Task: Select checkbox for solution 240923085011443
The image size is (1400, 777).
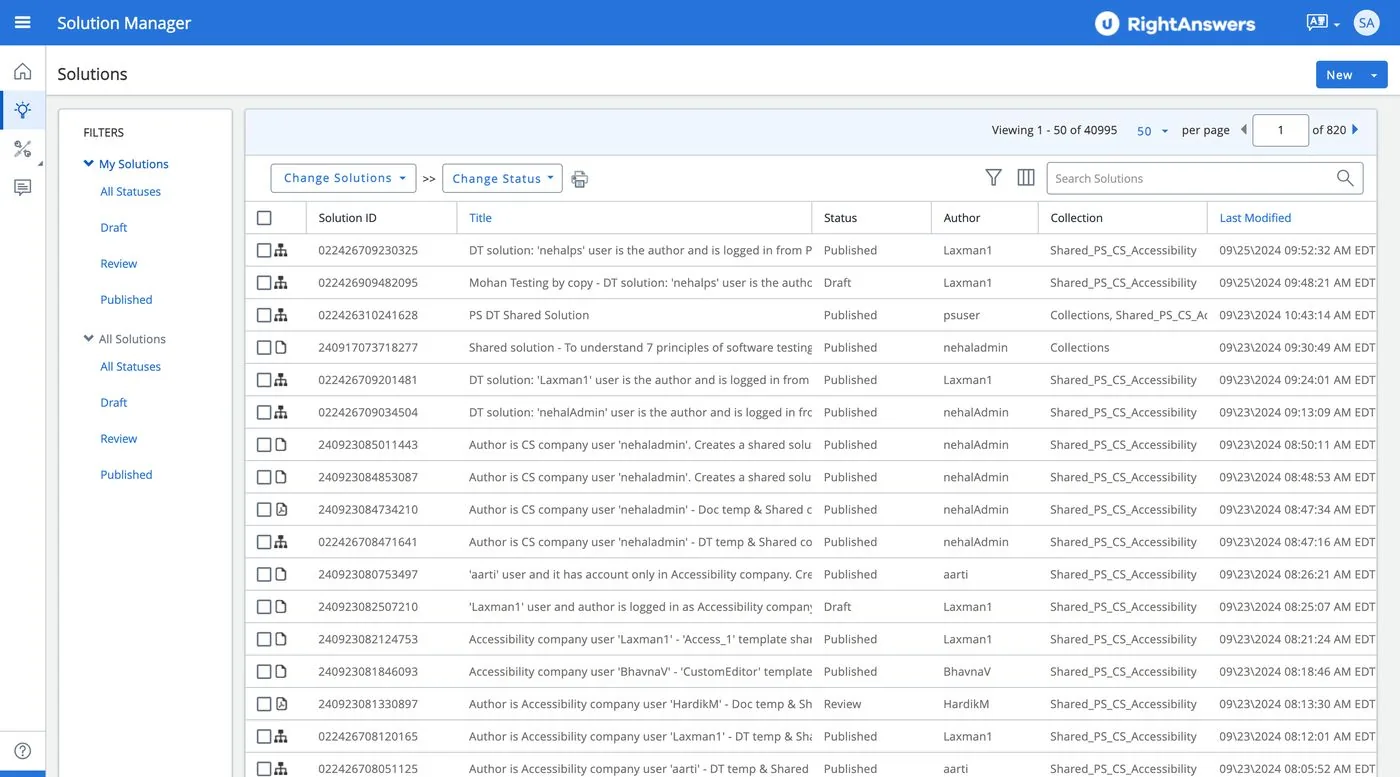Action: [x=264, y=444]
